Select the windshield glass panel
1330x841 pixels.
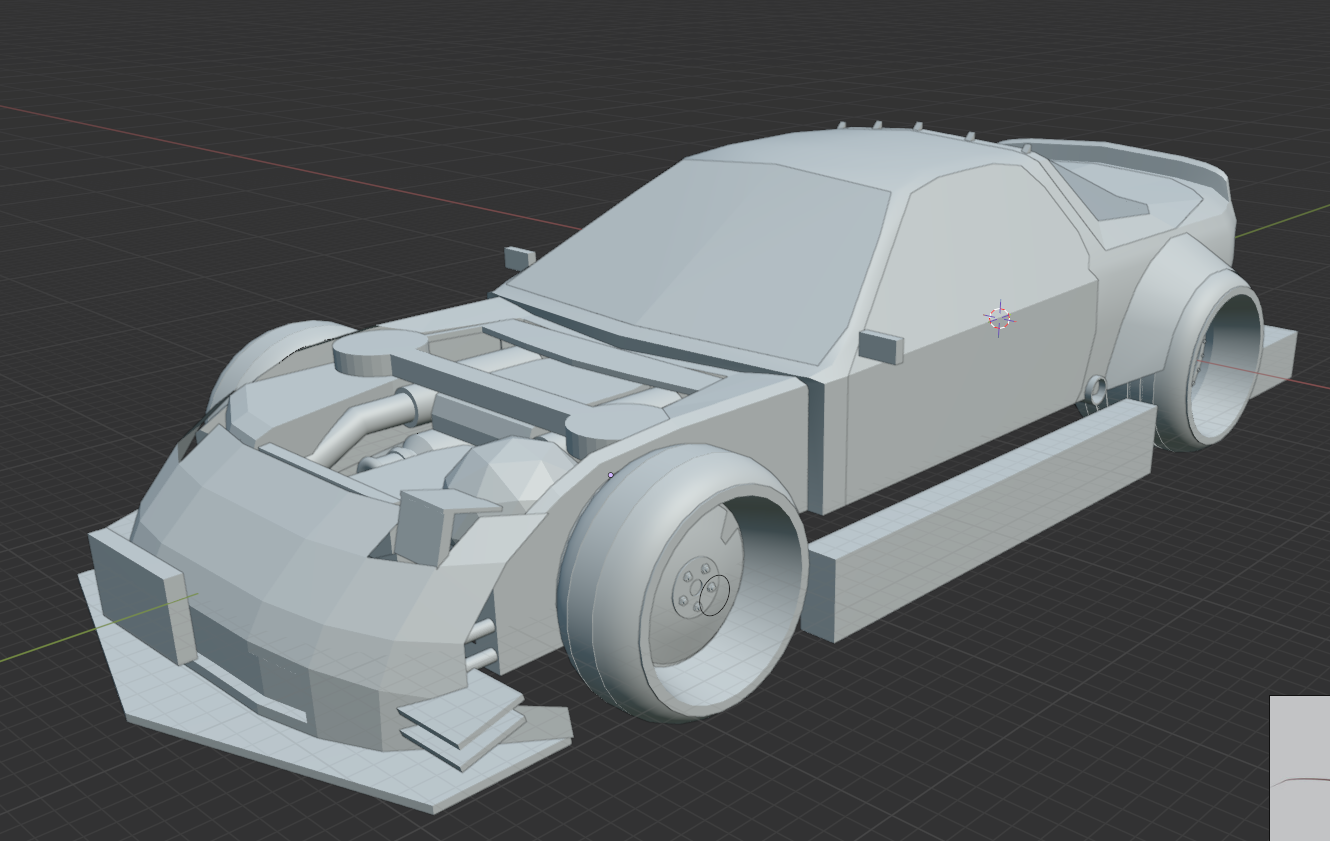coord(705,255)
